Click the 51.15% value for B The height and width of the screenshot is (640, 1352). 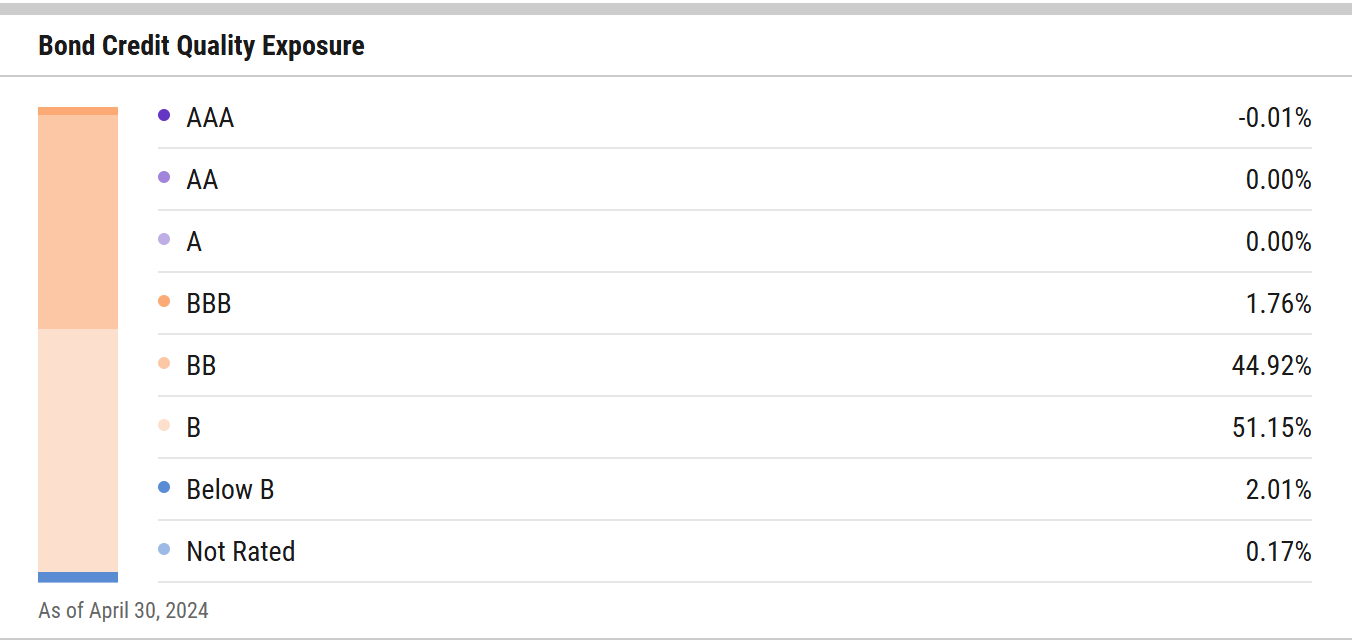(x=1271, y=428)
